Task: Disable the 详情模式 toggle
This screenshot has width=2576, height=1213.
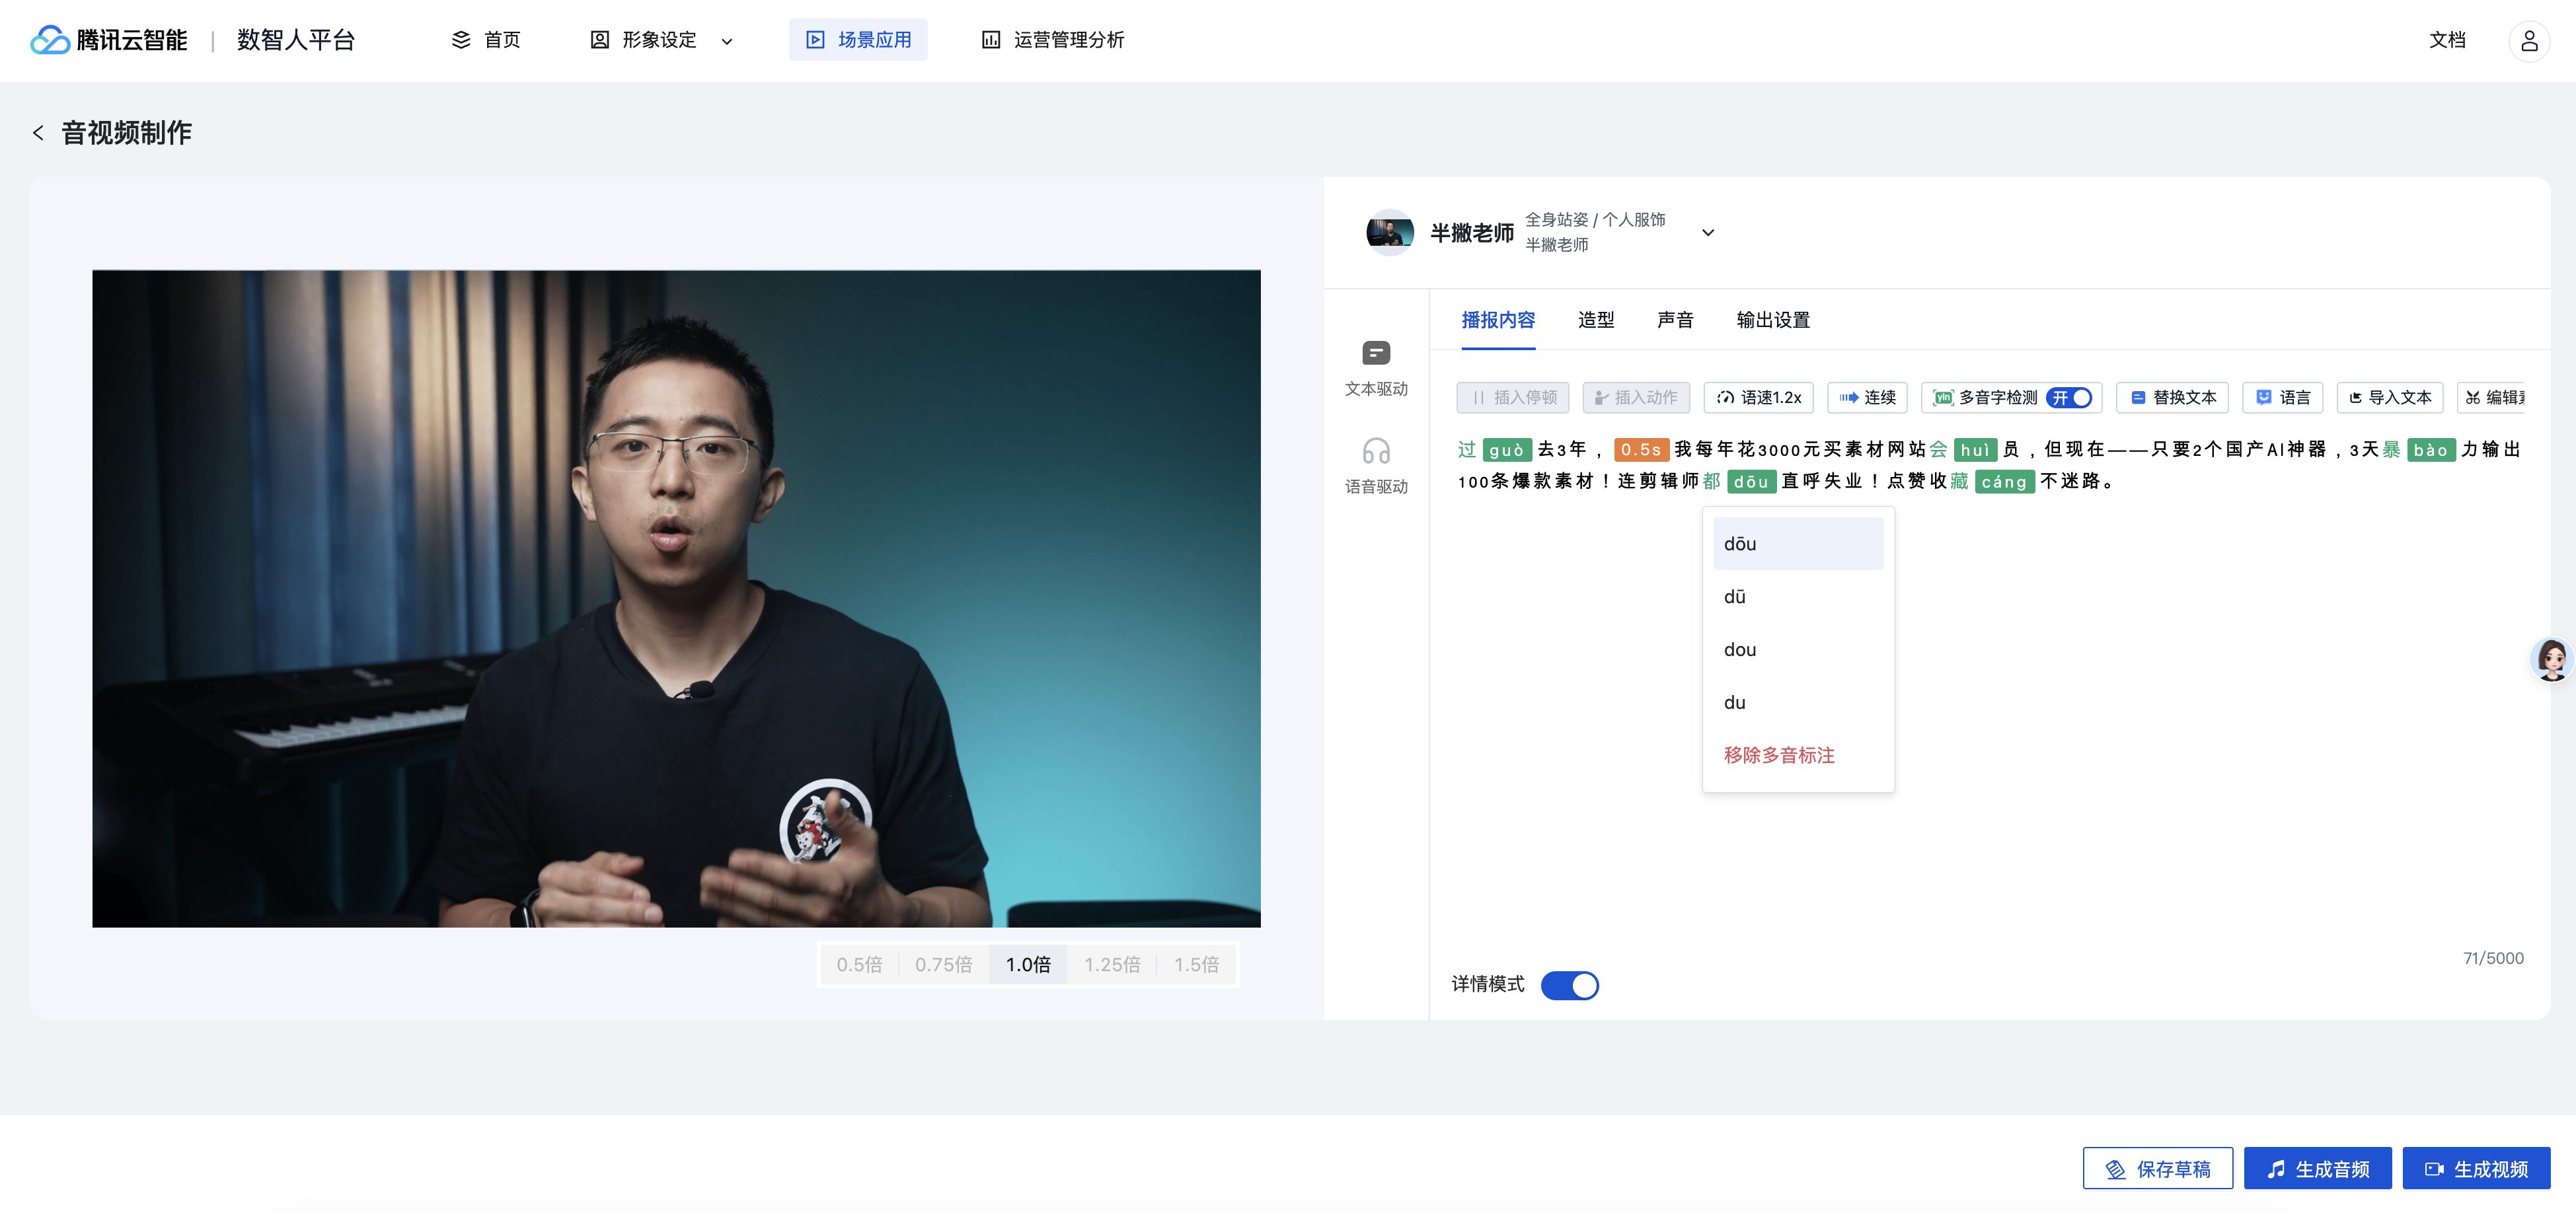Action: coord(1569,986)
